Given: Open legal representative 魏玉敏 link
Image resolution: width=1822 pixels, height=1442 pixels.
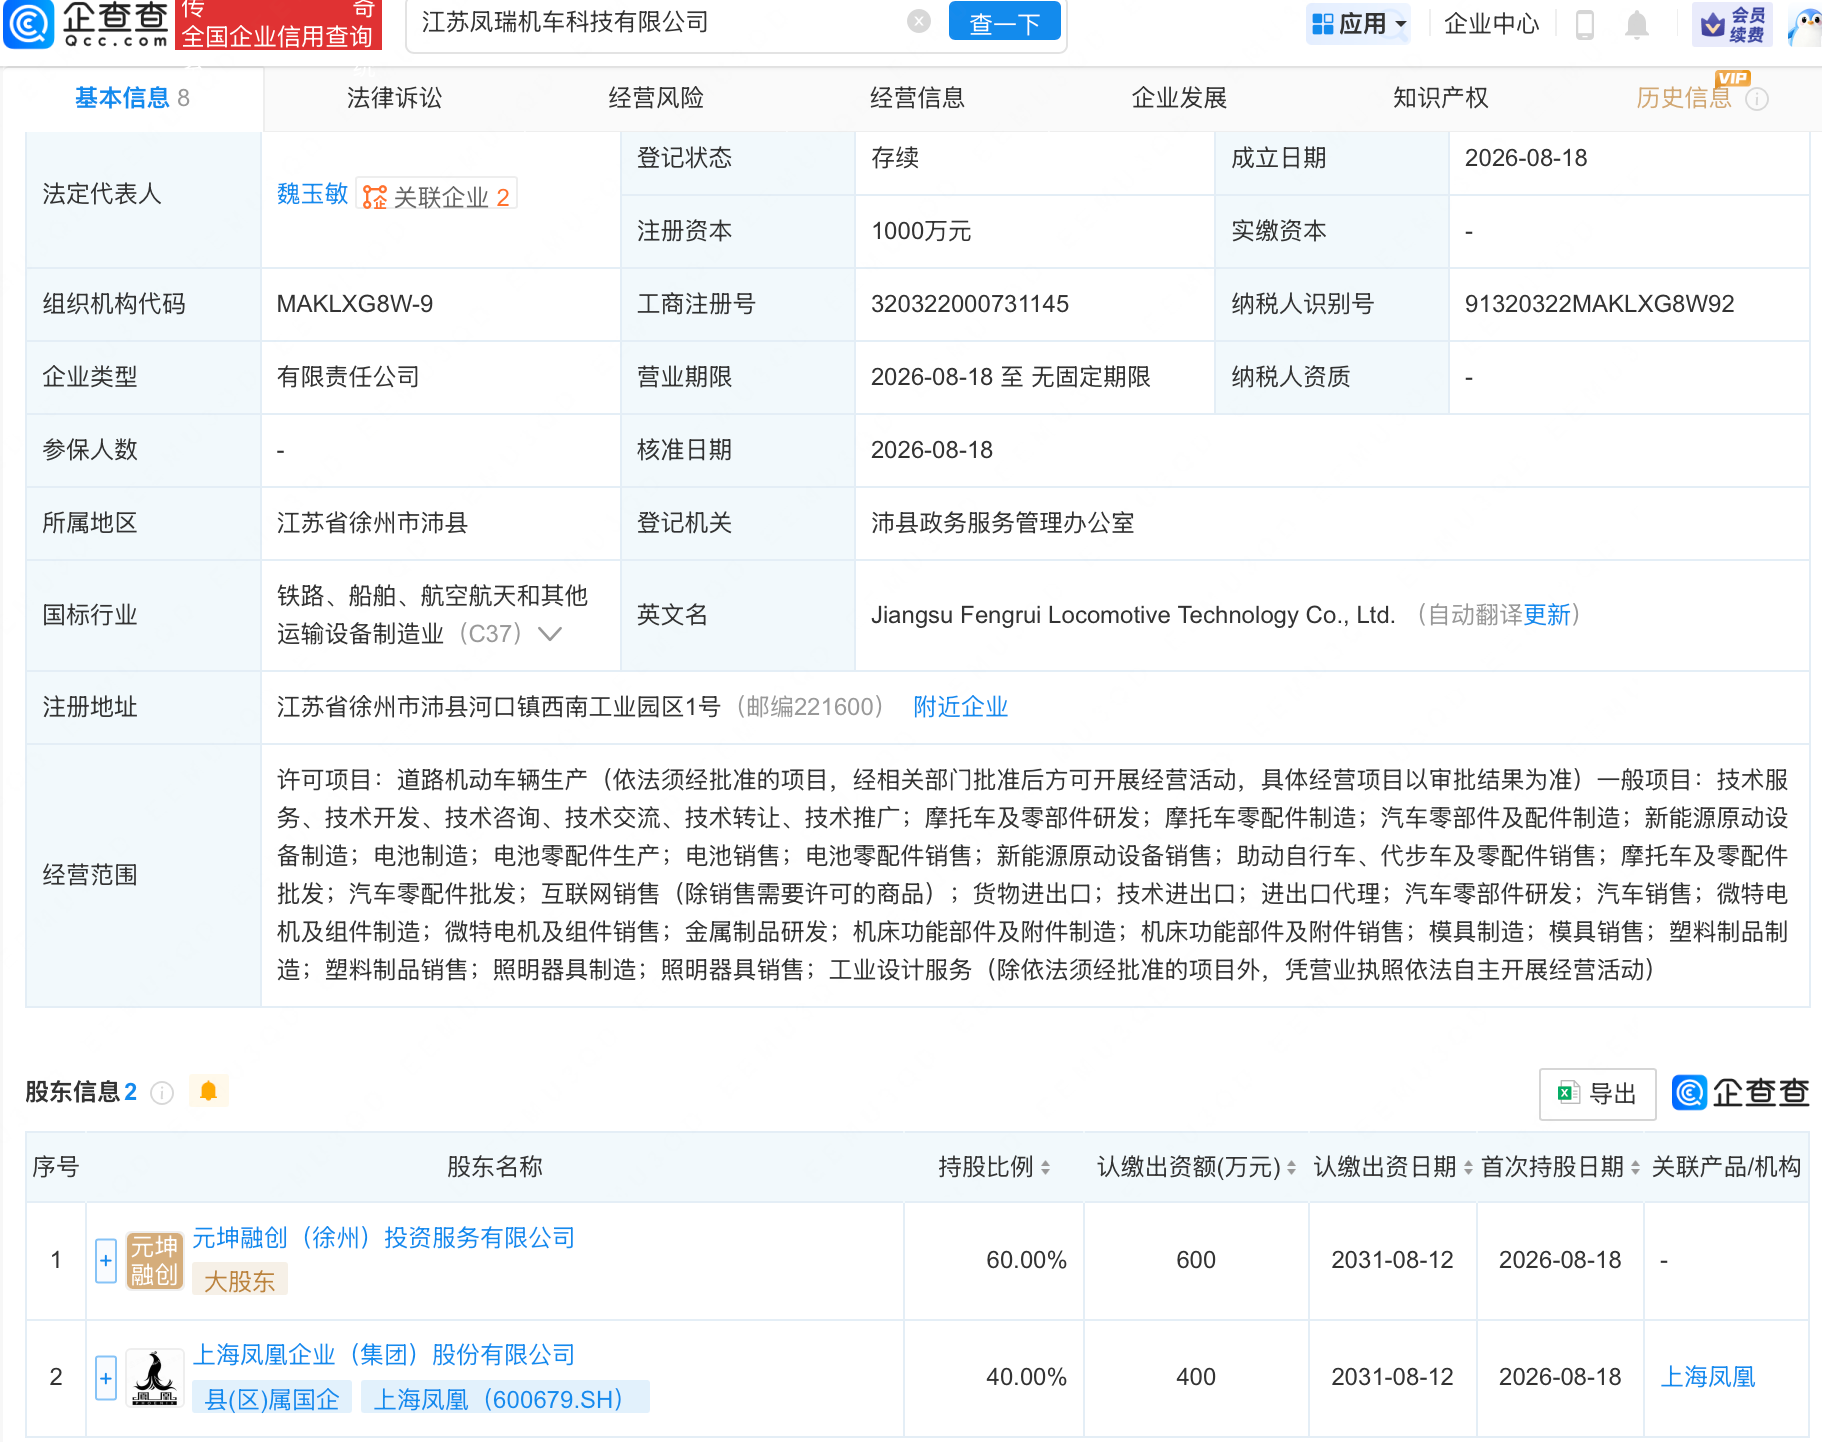Looking at the screenshot, I should (x=312, y=194).
